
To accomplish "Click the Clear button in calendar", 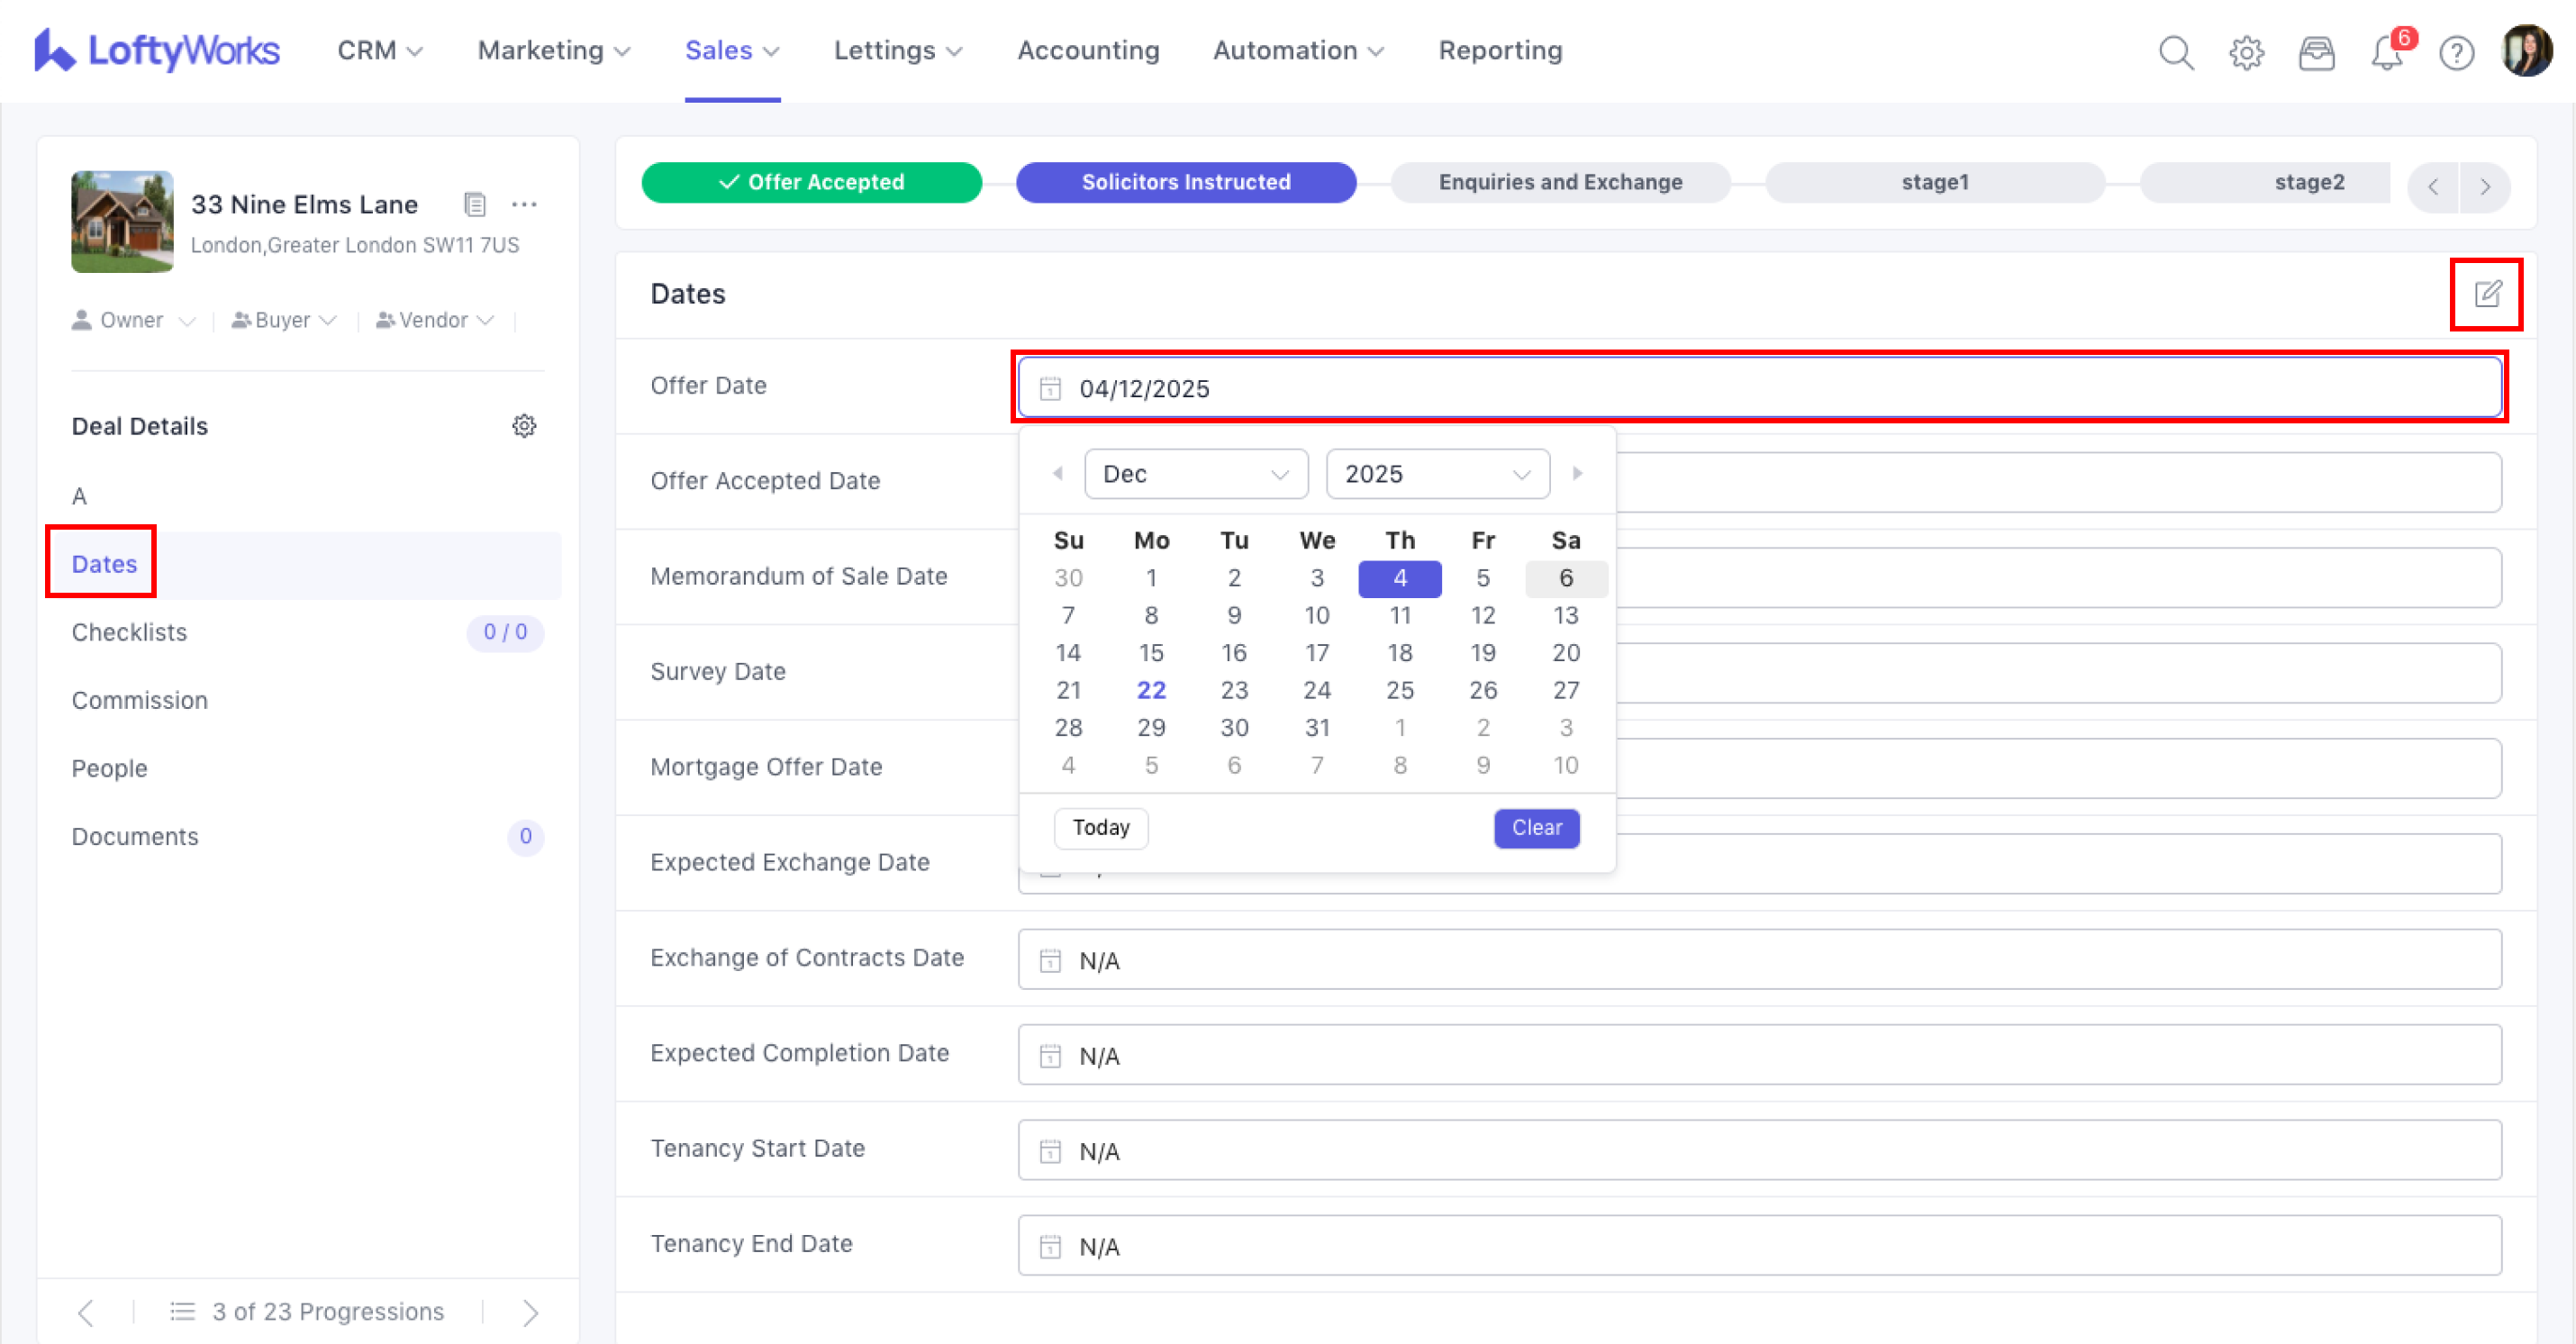I will coord(1536,828).
